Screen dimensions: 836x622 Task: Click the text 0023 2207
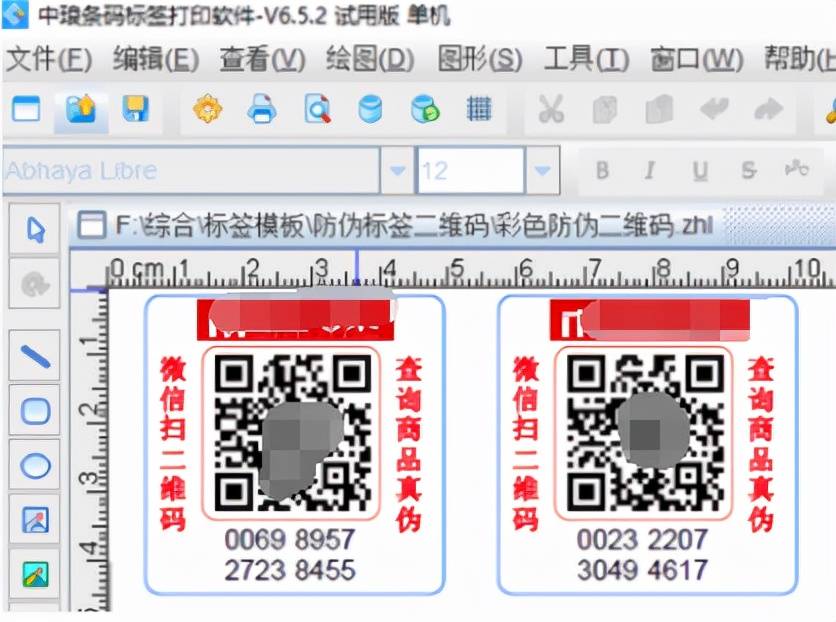[642, 539]
